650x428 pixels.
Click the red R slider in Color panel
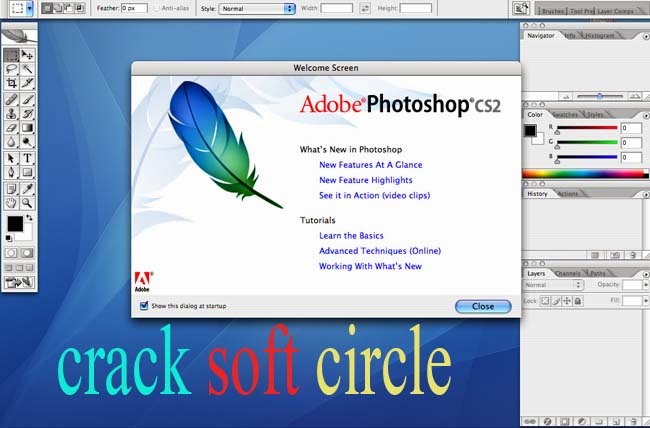(587, 128)
